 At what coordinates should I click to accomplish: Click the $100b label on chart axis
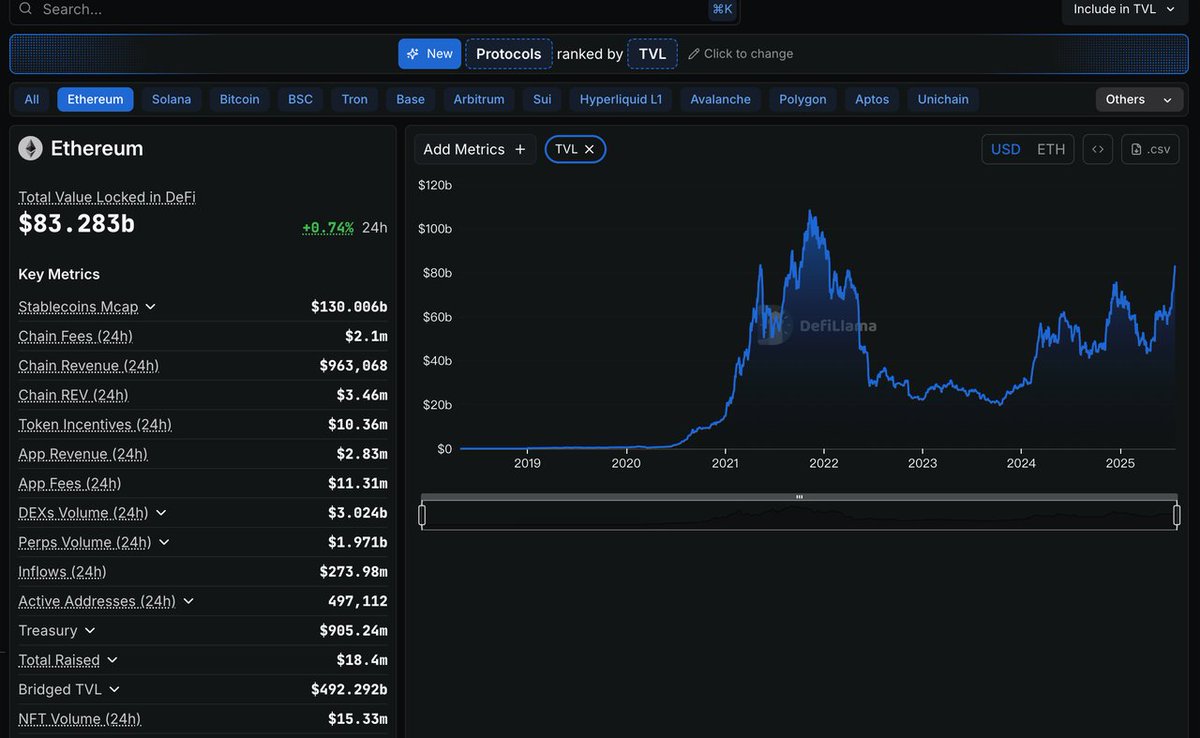click(x=435, y=229)
